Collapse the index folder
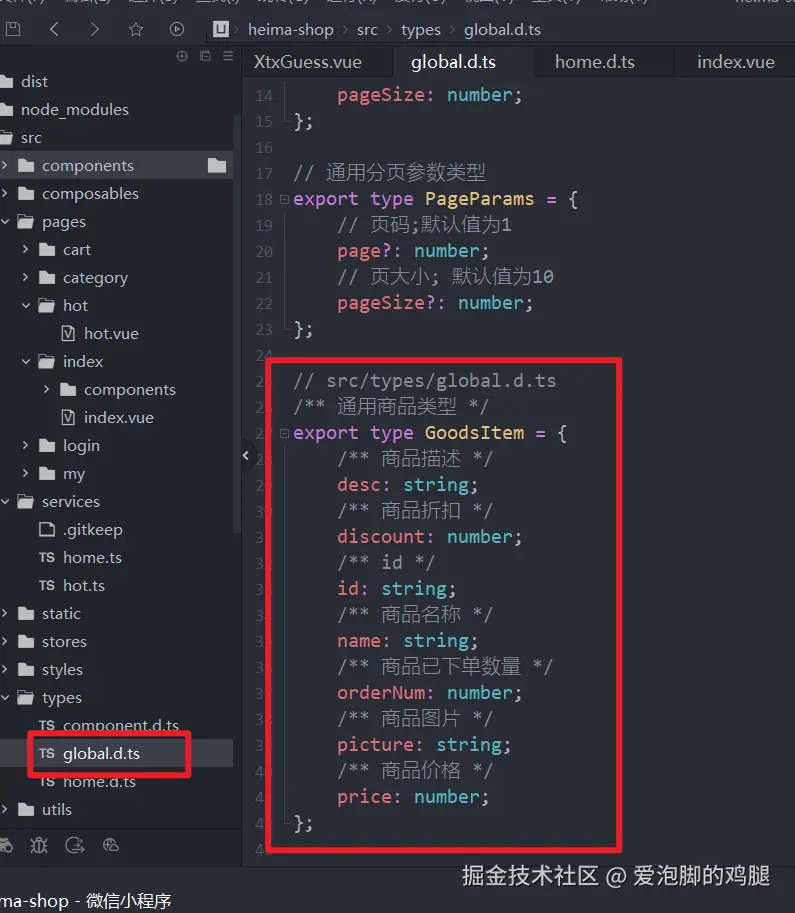The image size is (795, 913). pyautogui.click(x=26, y=361)
